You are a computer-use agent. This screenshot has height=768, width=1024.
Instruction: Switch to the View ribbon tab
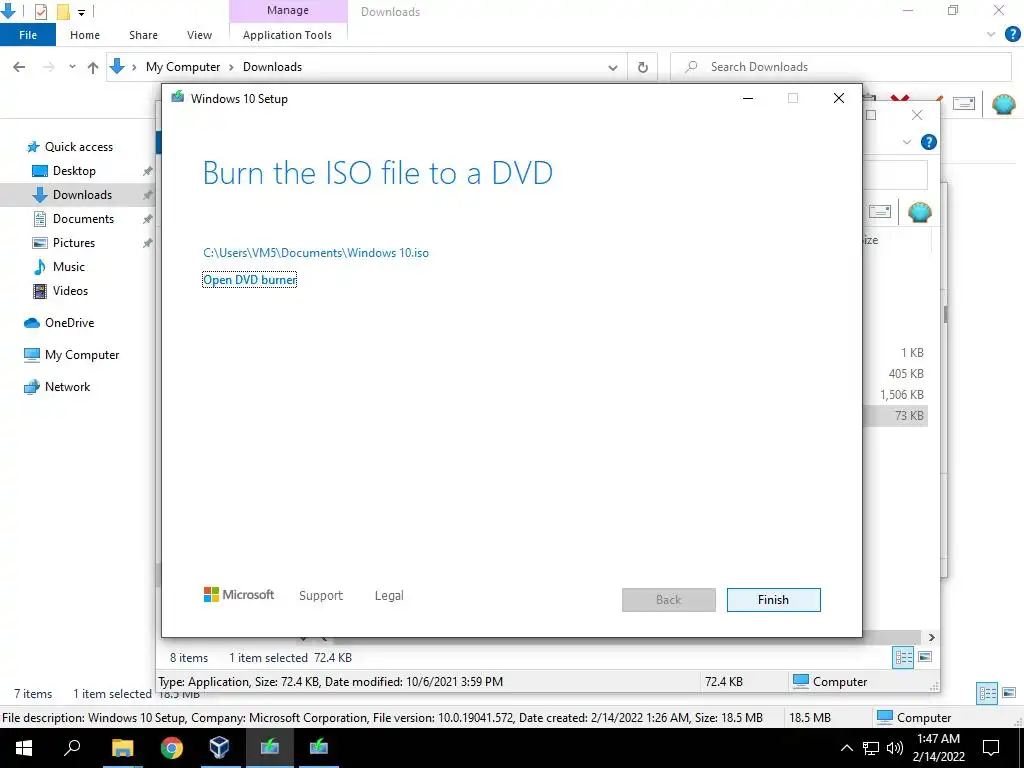(199, 35)
